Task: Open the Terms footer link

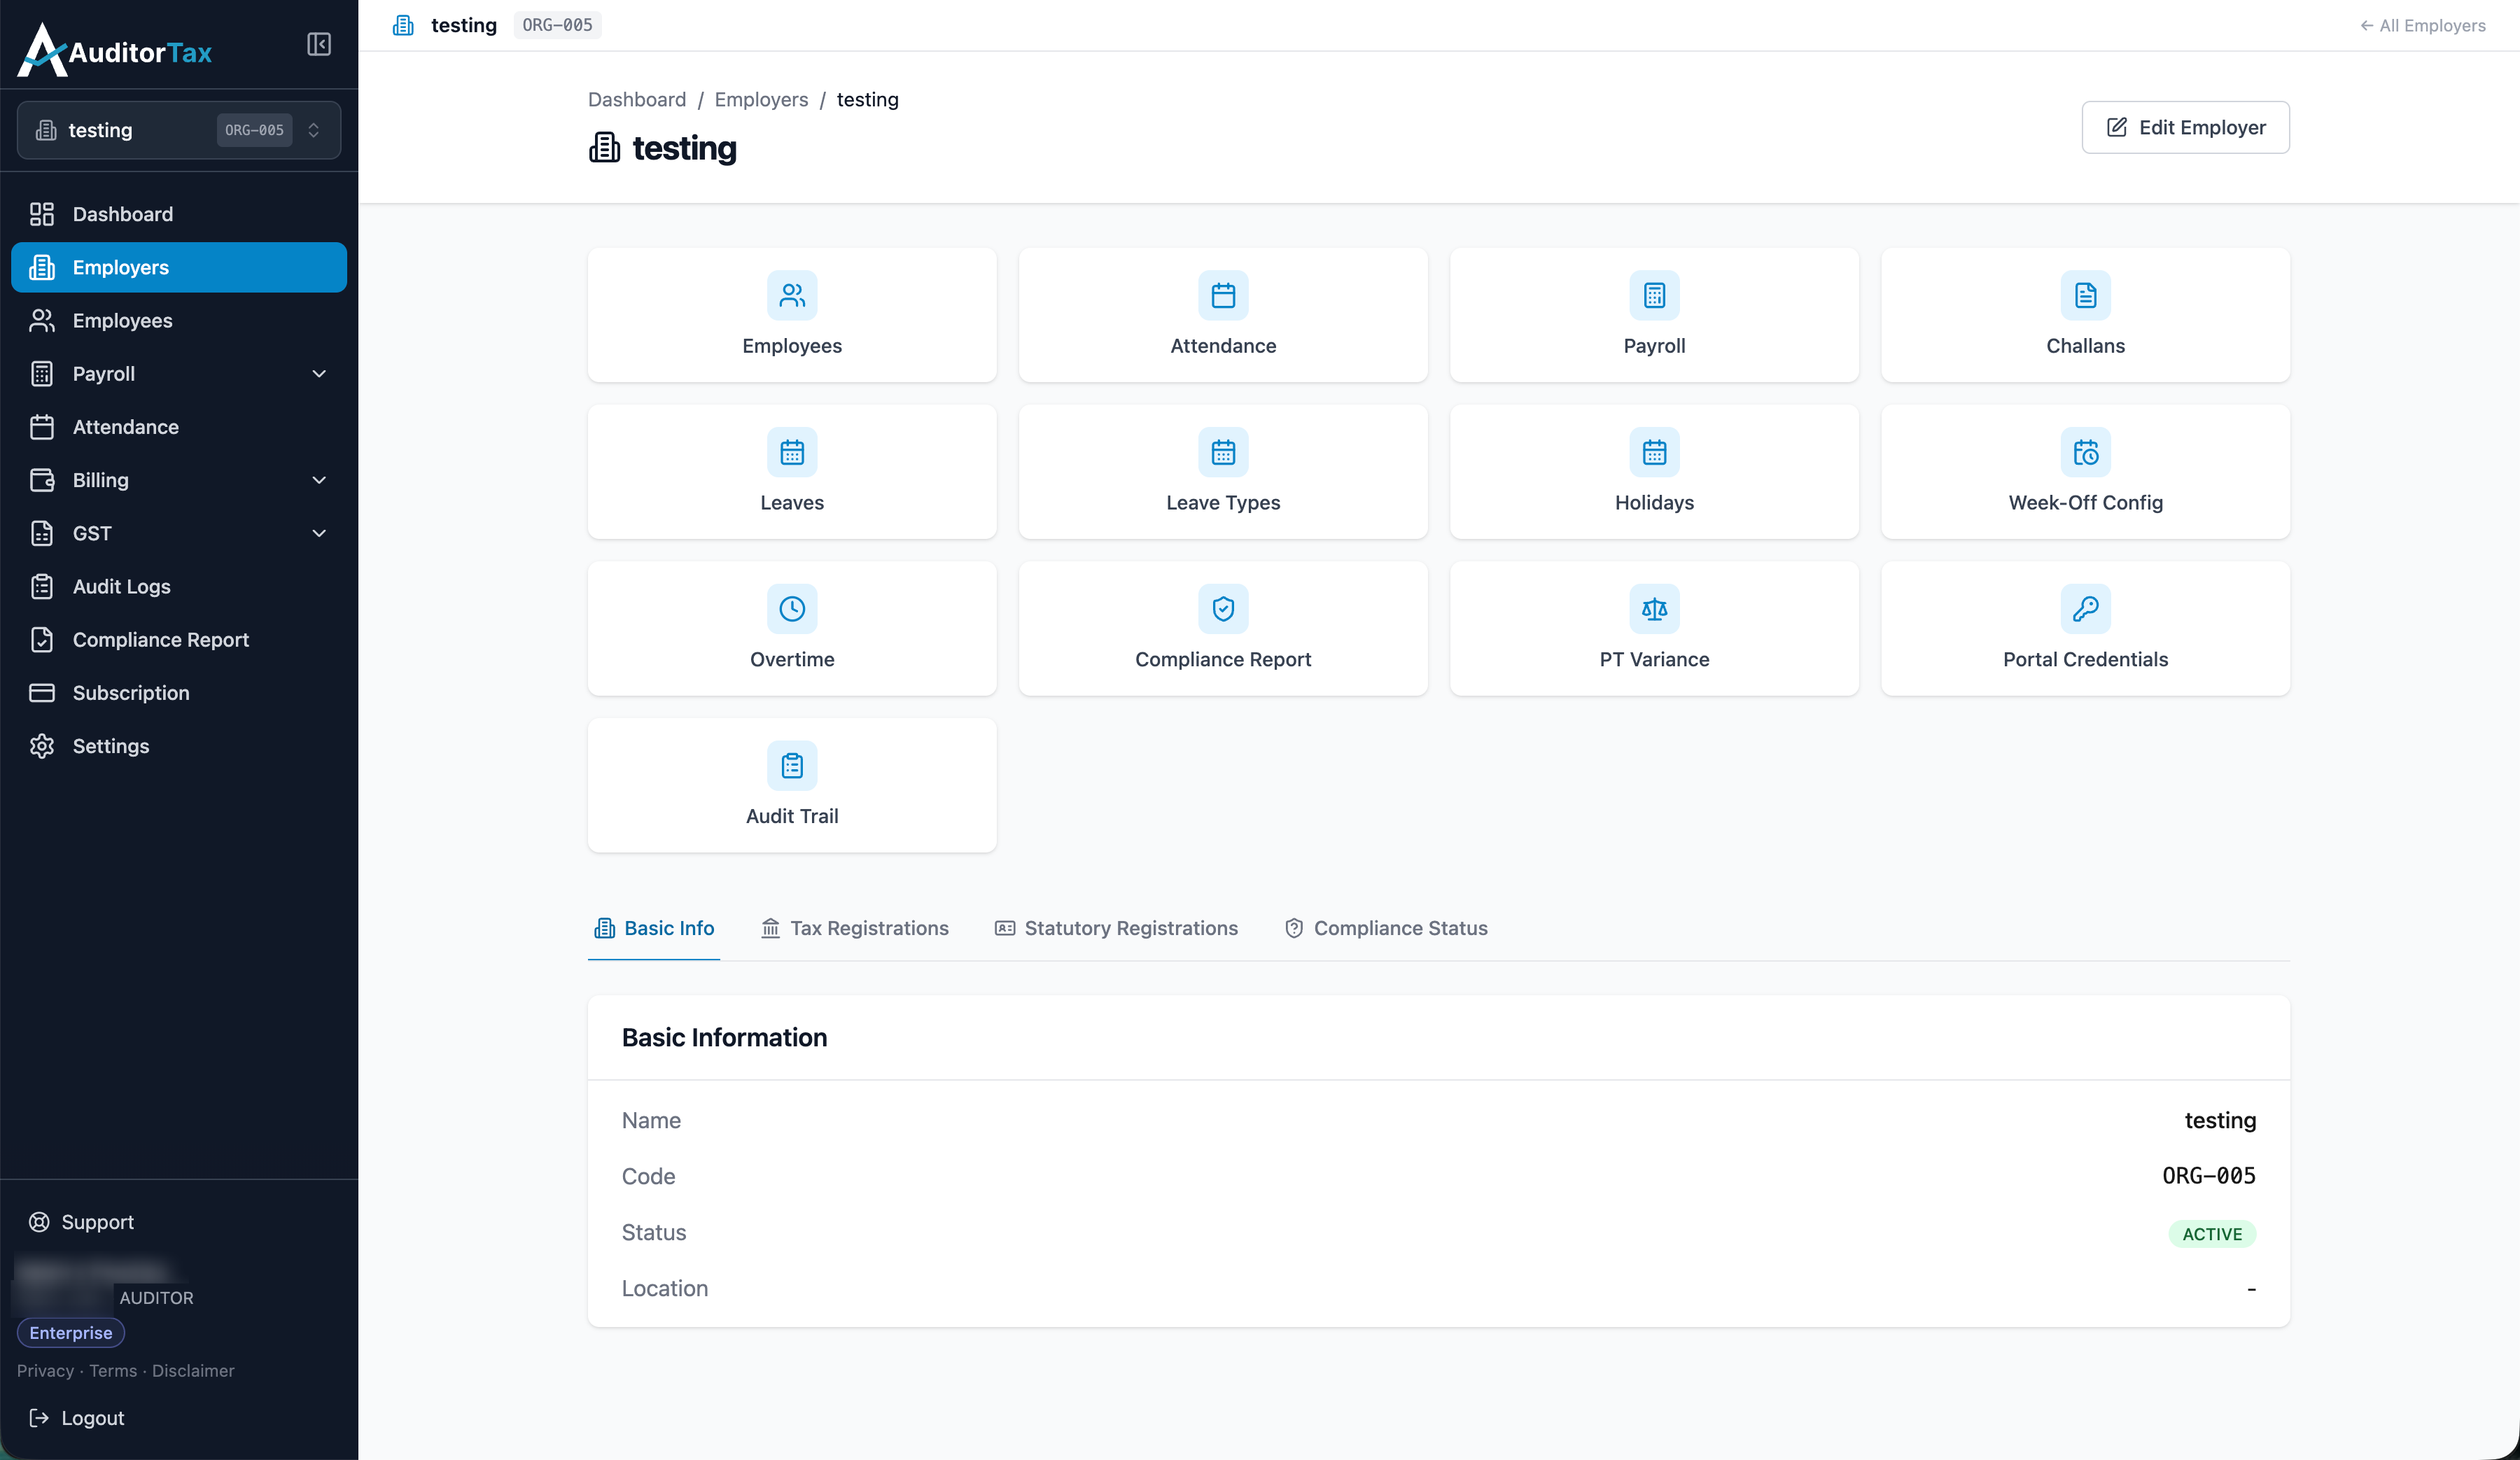Action: click(113, 1371)
